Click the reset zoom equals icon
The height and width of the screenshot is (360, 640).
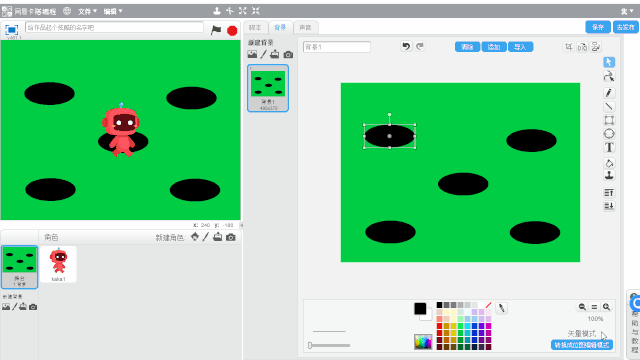point(594,307)
